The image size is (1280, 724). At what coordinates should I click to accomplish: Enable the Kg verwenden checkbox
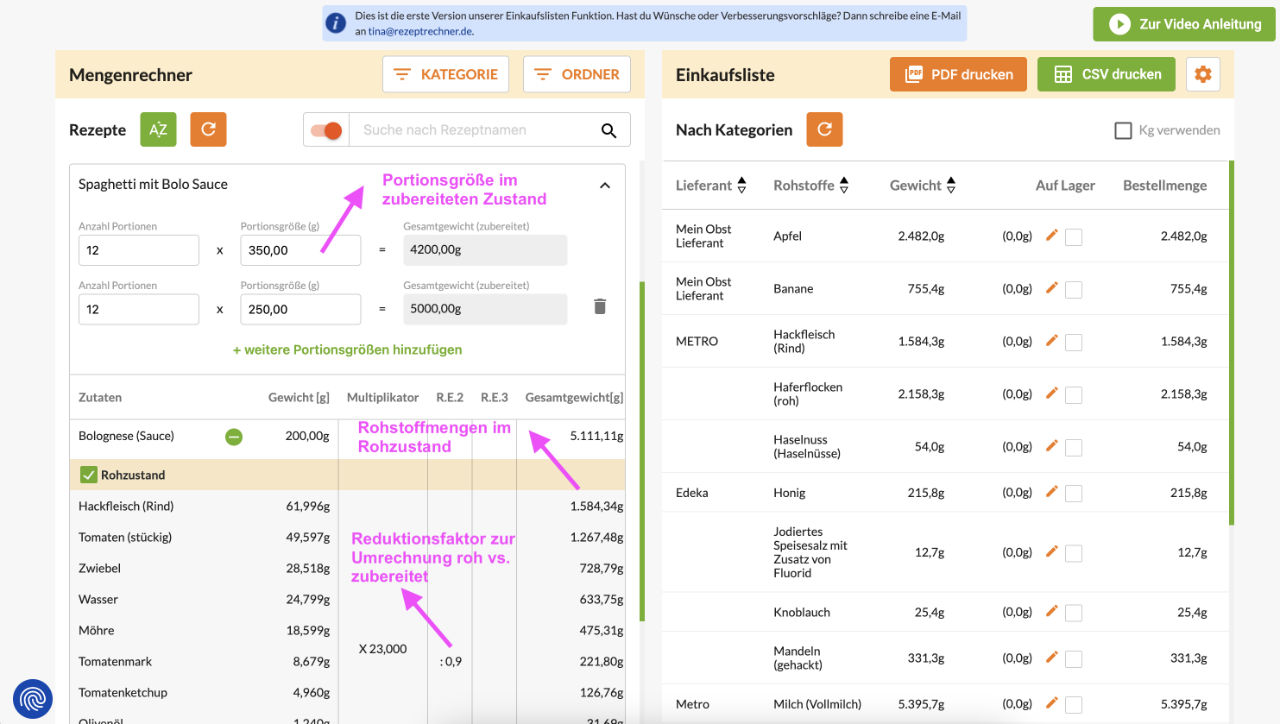pos(1123,130)
